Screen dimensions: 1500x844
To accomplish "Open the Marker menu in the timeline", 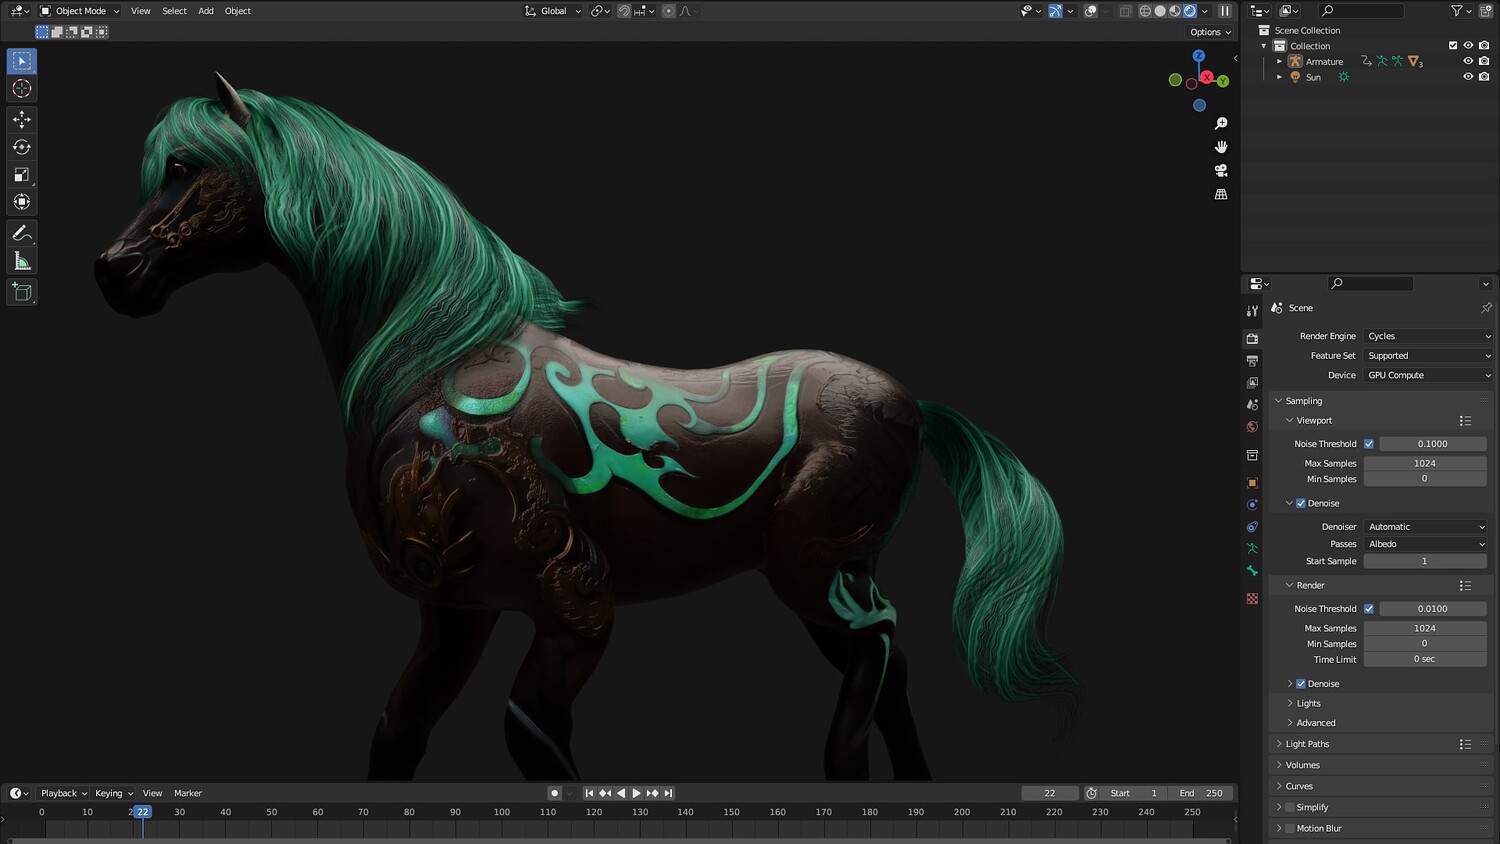I will pos(188,793).
